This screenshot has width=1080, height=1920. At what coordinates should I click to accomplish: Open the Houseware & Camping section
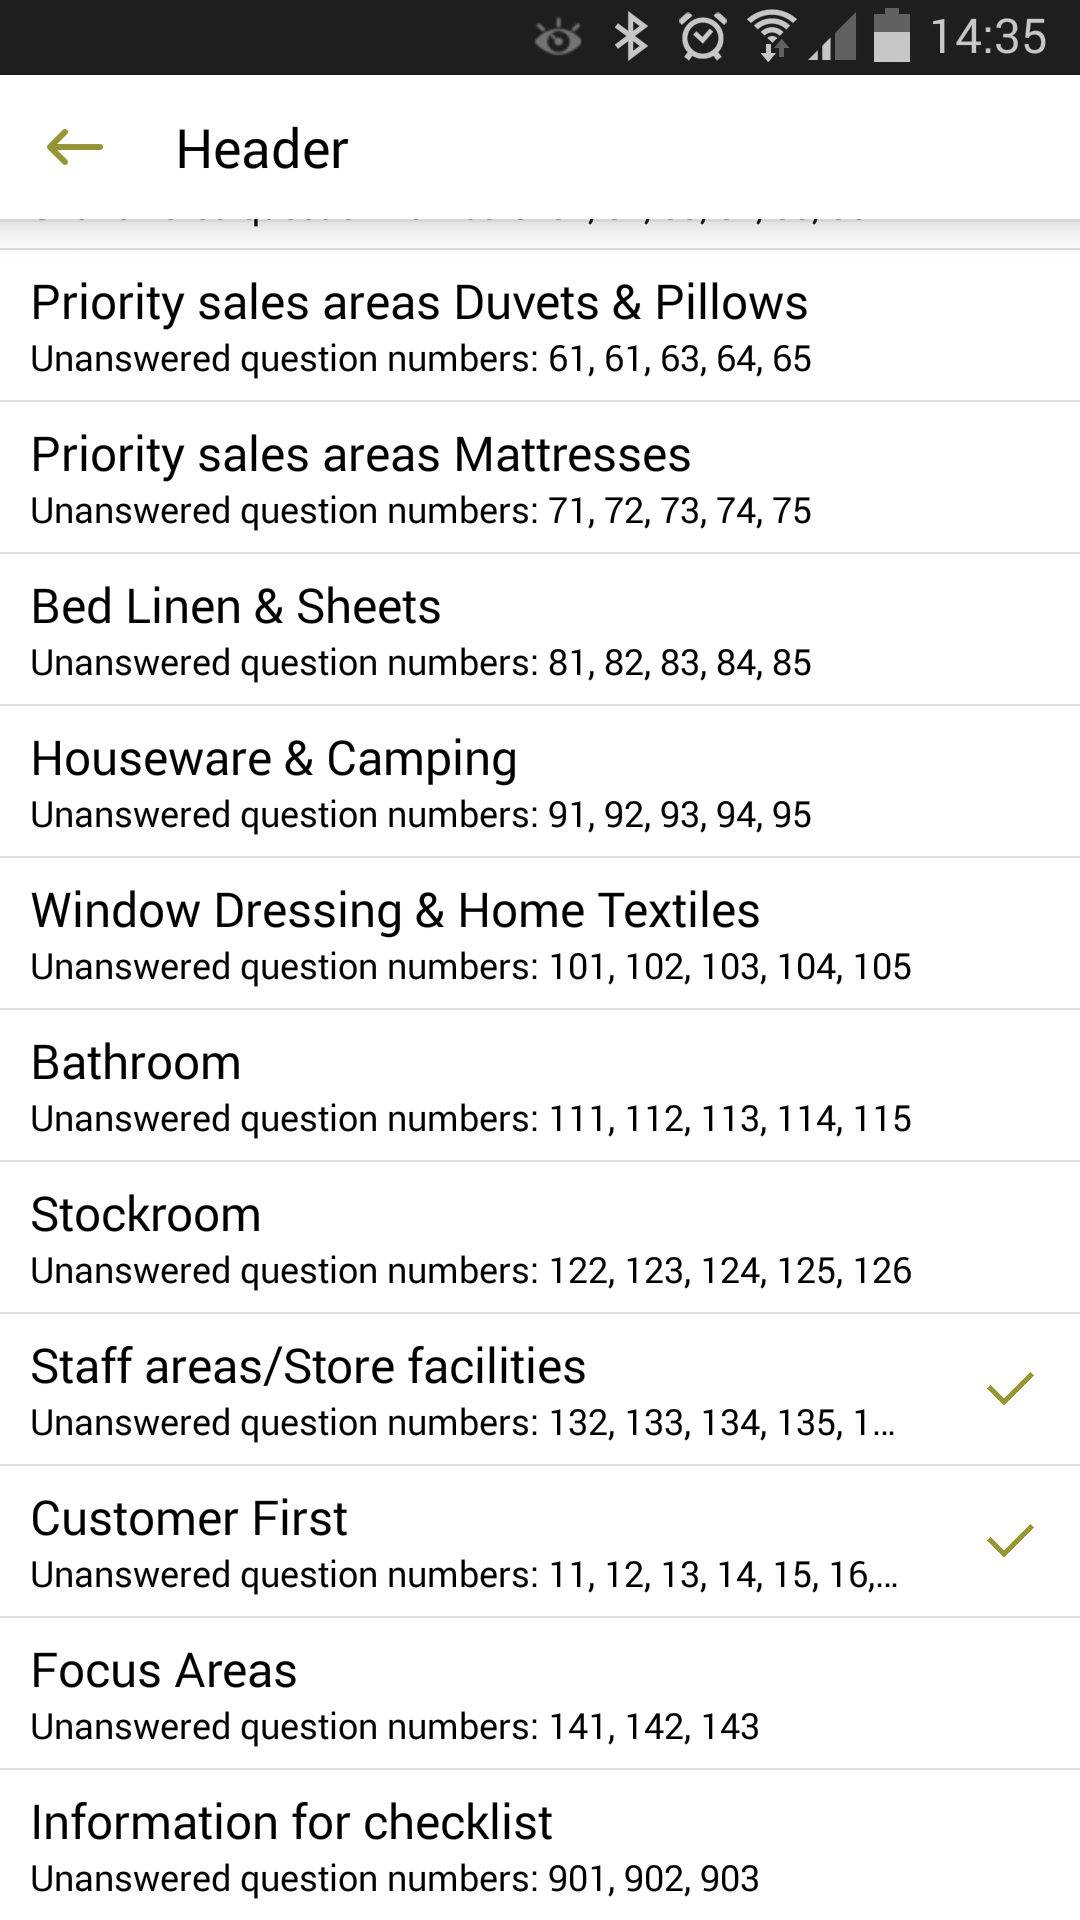pos(420,782)
